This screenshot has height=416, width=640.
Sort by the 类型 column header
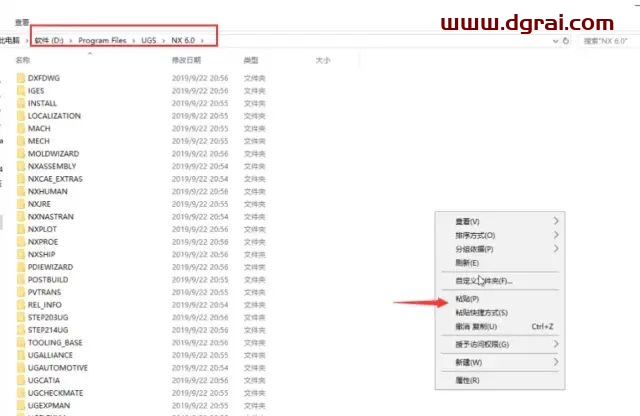(x=251, y=60)
